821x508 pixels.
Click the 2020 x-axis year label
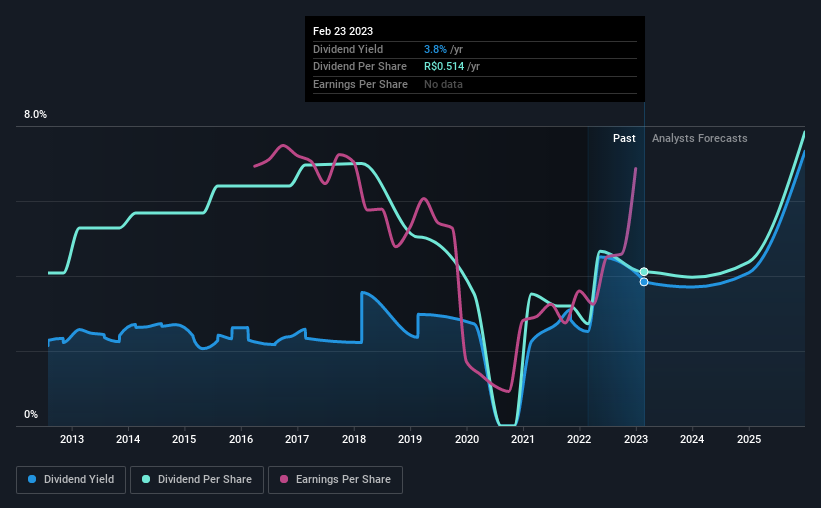coord(466,439)
